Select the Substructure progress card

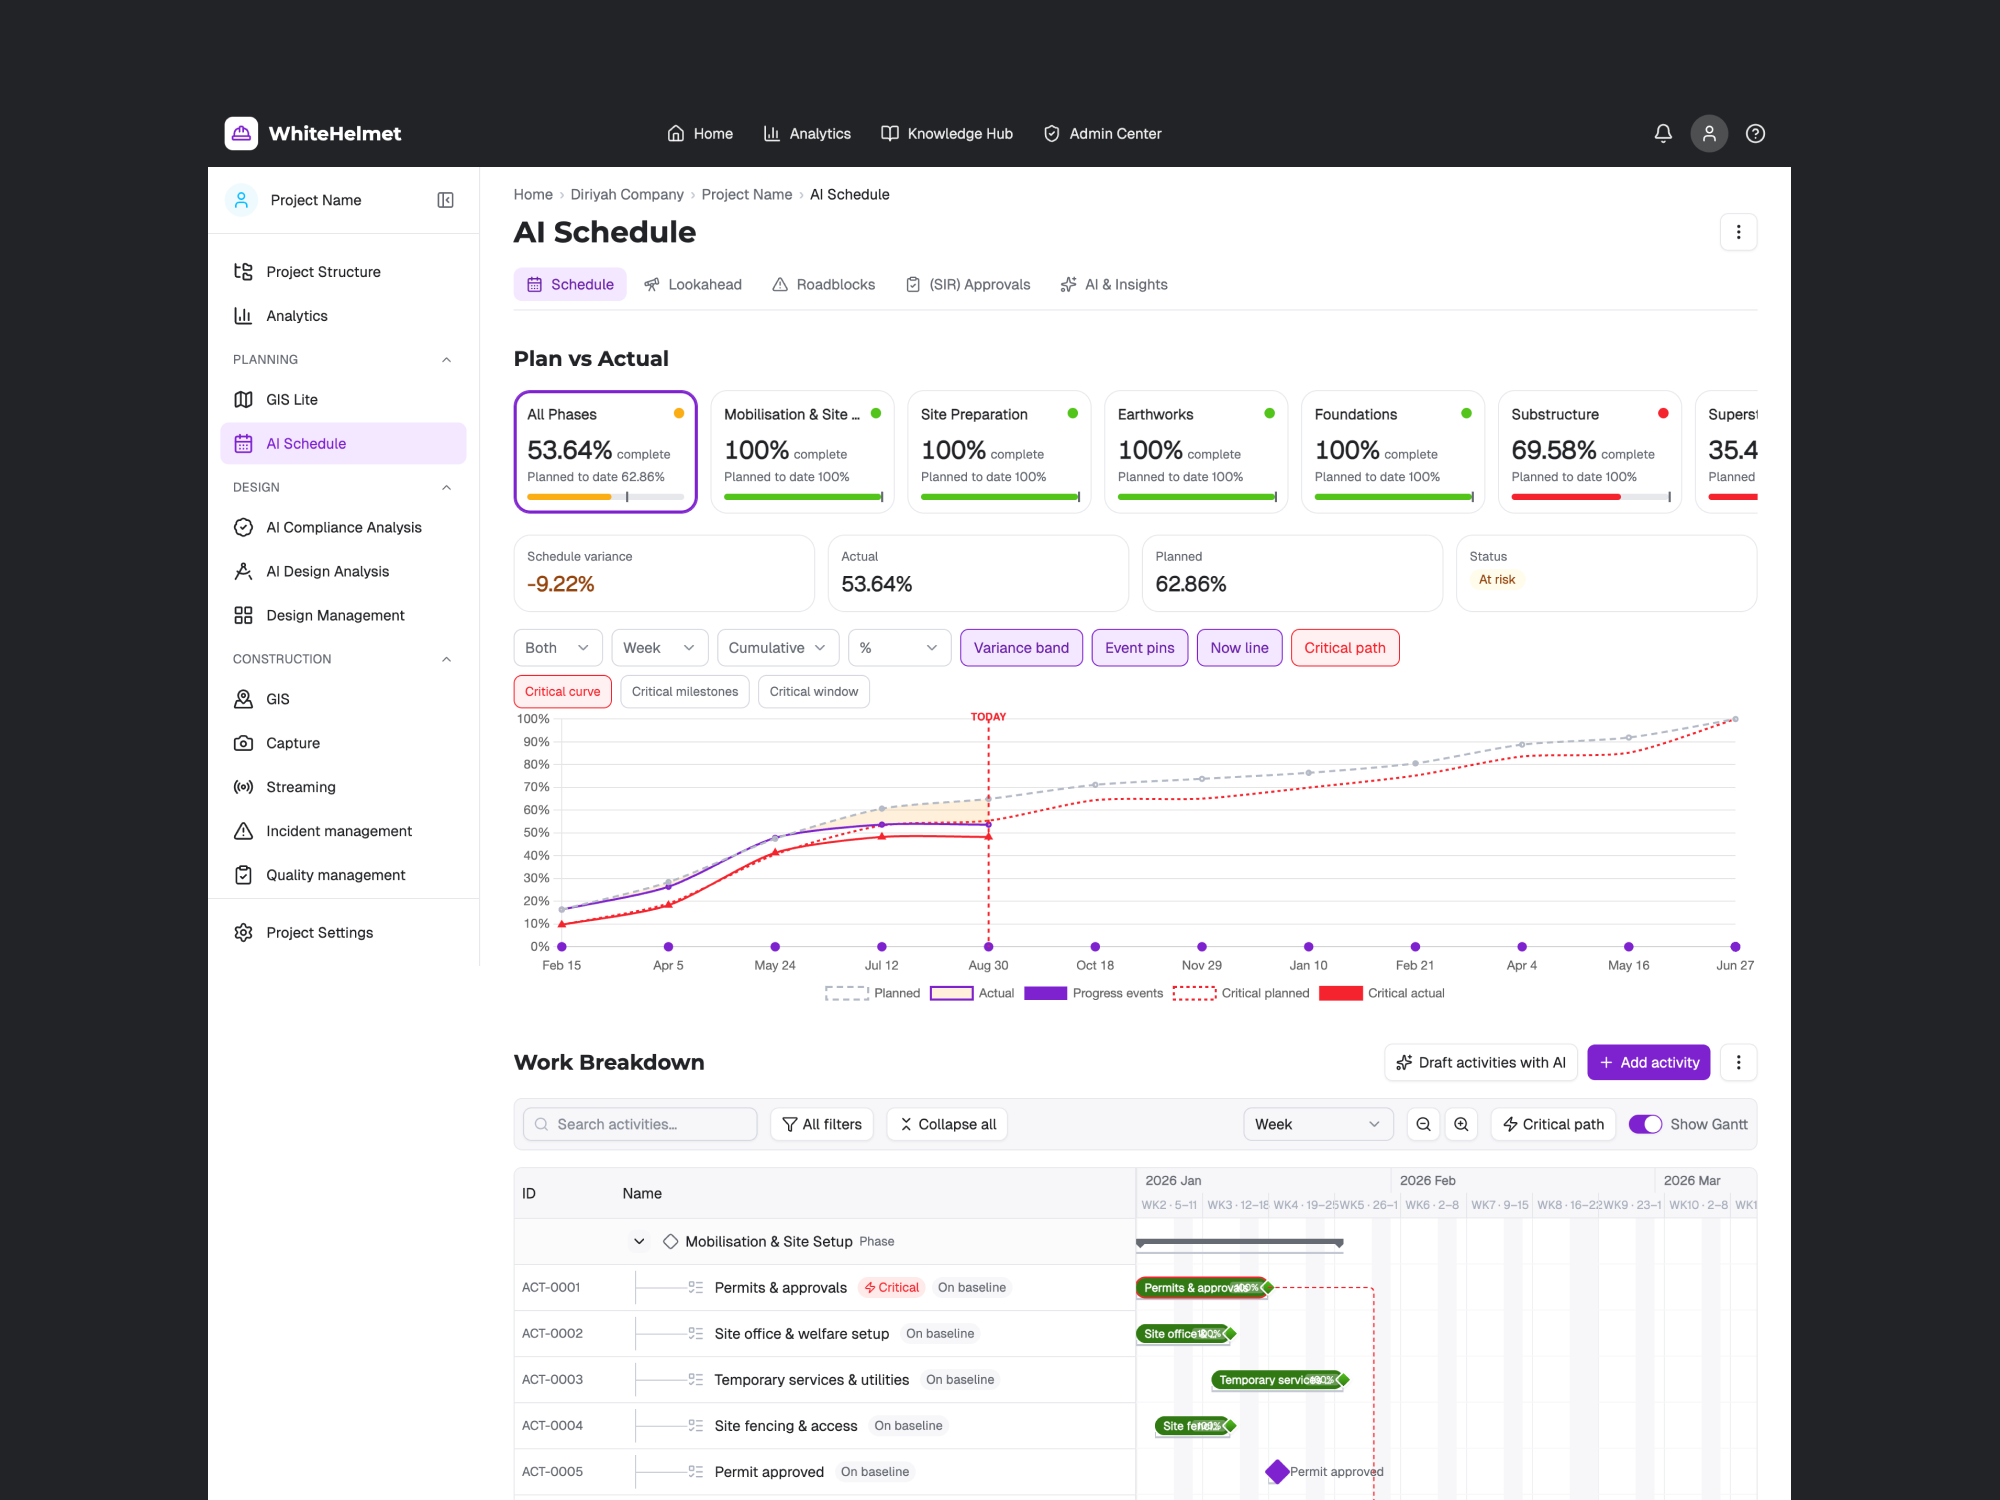1589,452
